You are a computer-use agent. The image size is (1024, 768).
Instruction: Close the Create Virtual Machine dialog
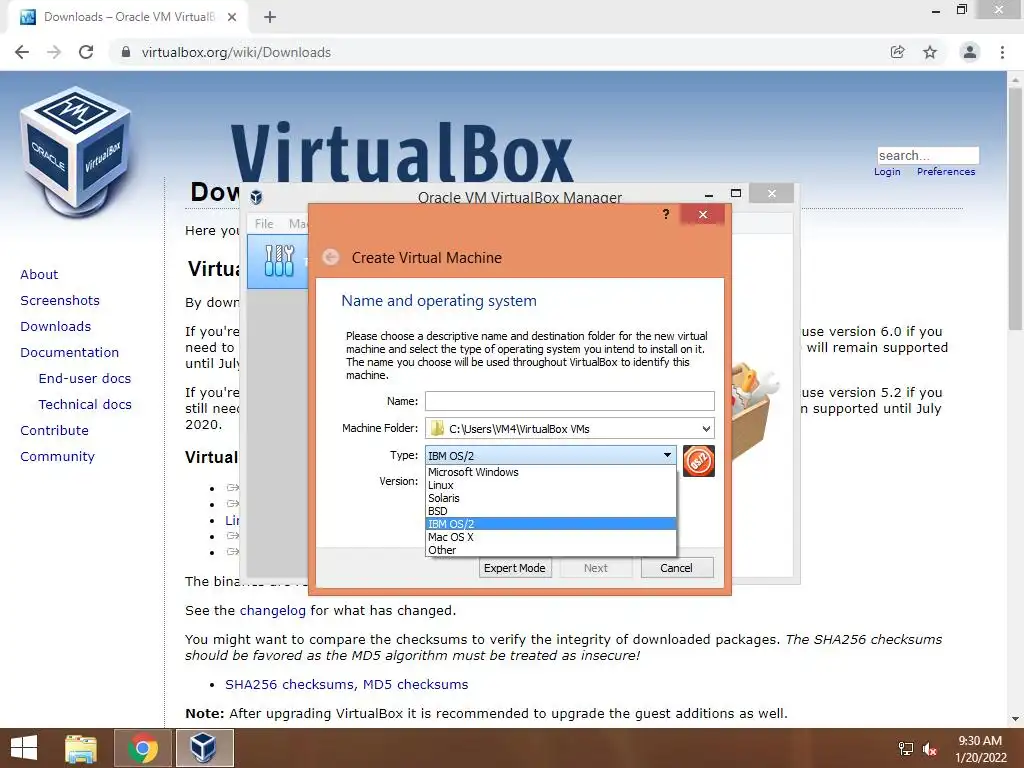pyautogui.click(x=703, y=214)
